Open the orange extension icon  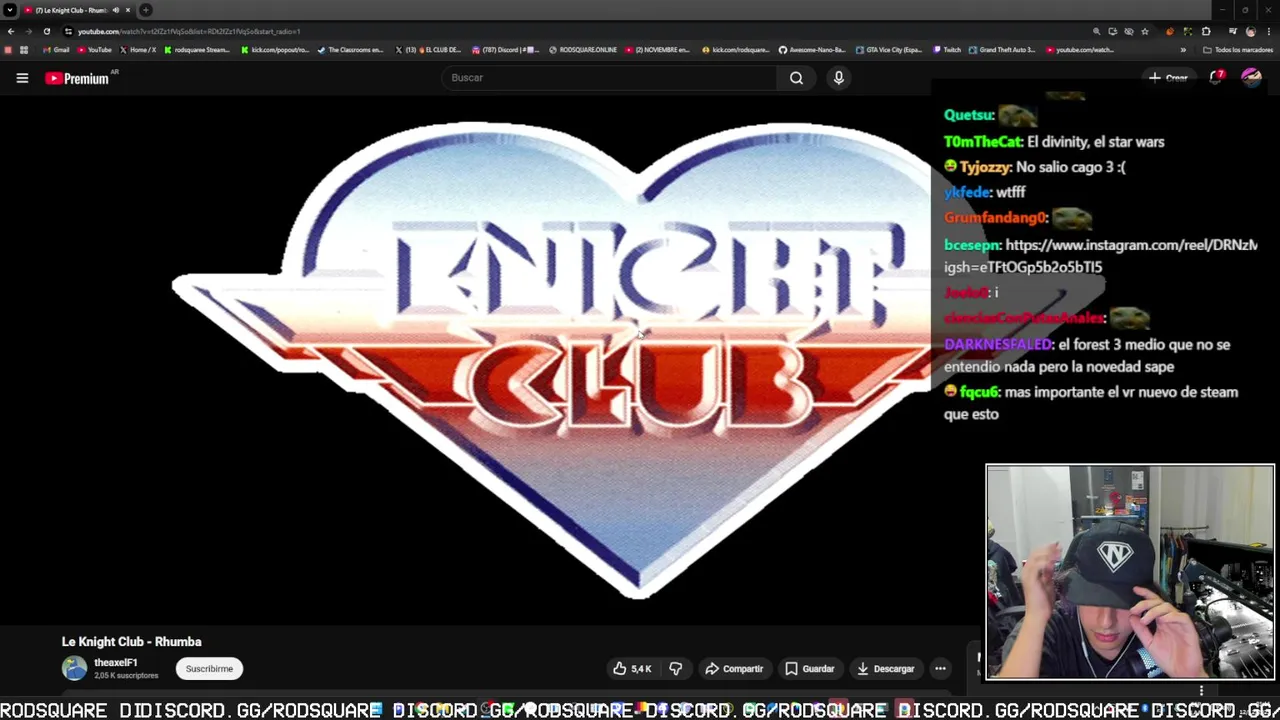[x=1169, y=31]
